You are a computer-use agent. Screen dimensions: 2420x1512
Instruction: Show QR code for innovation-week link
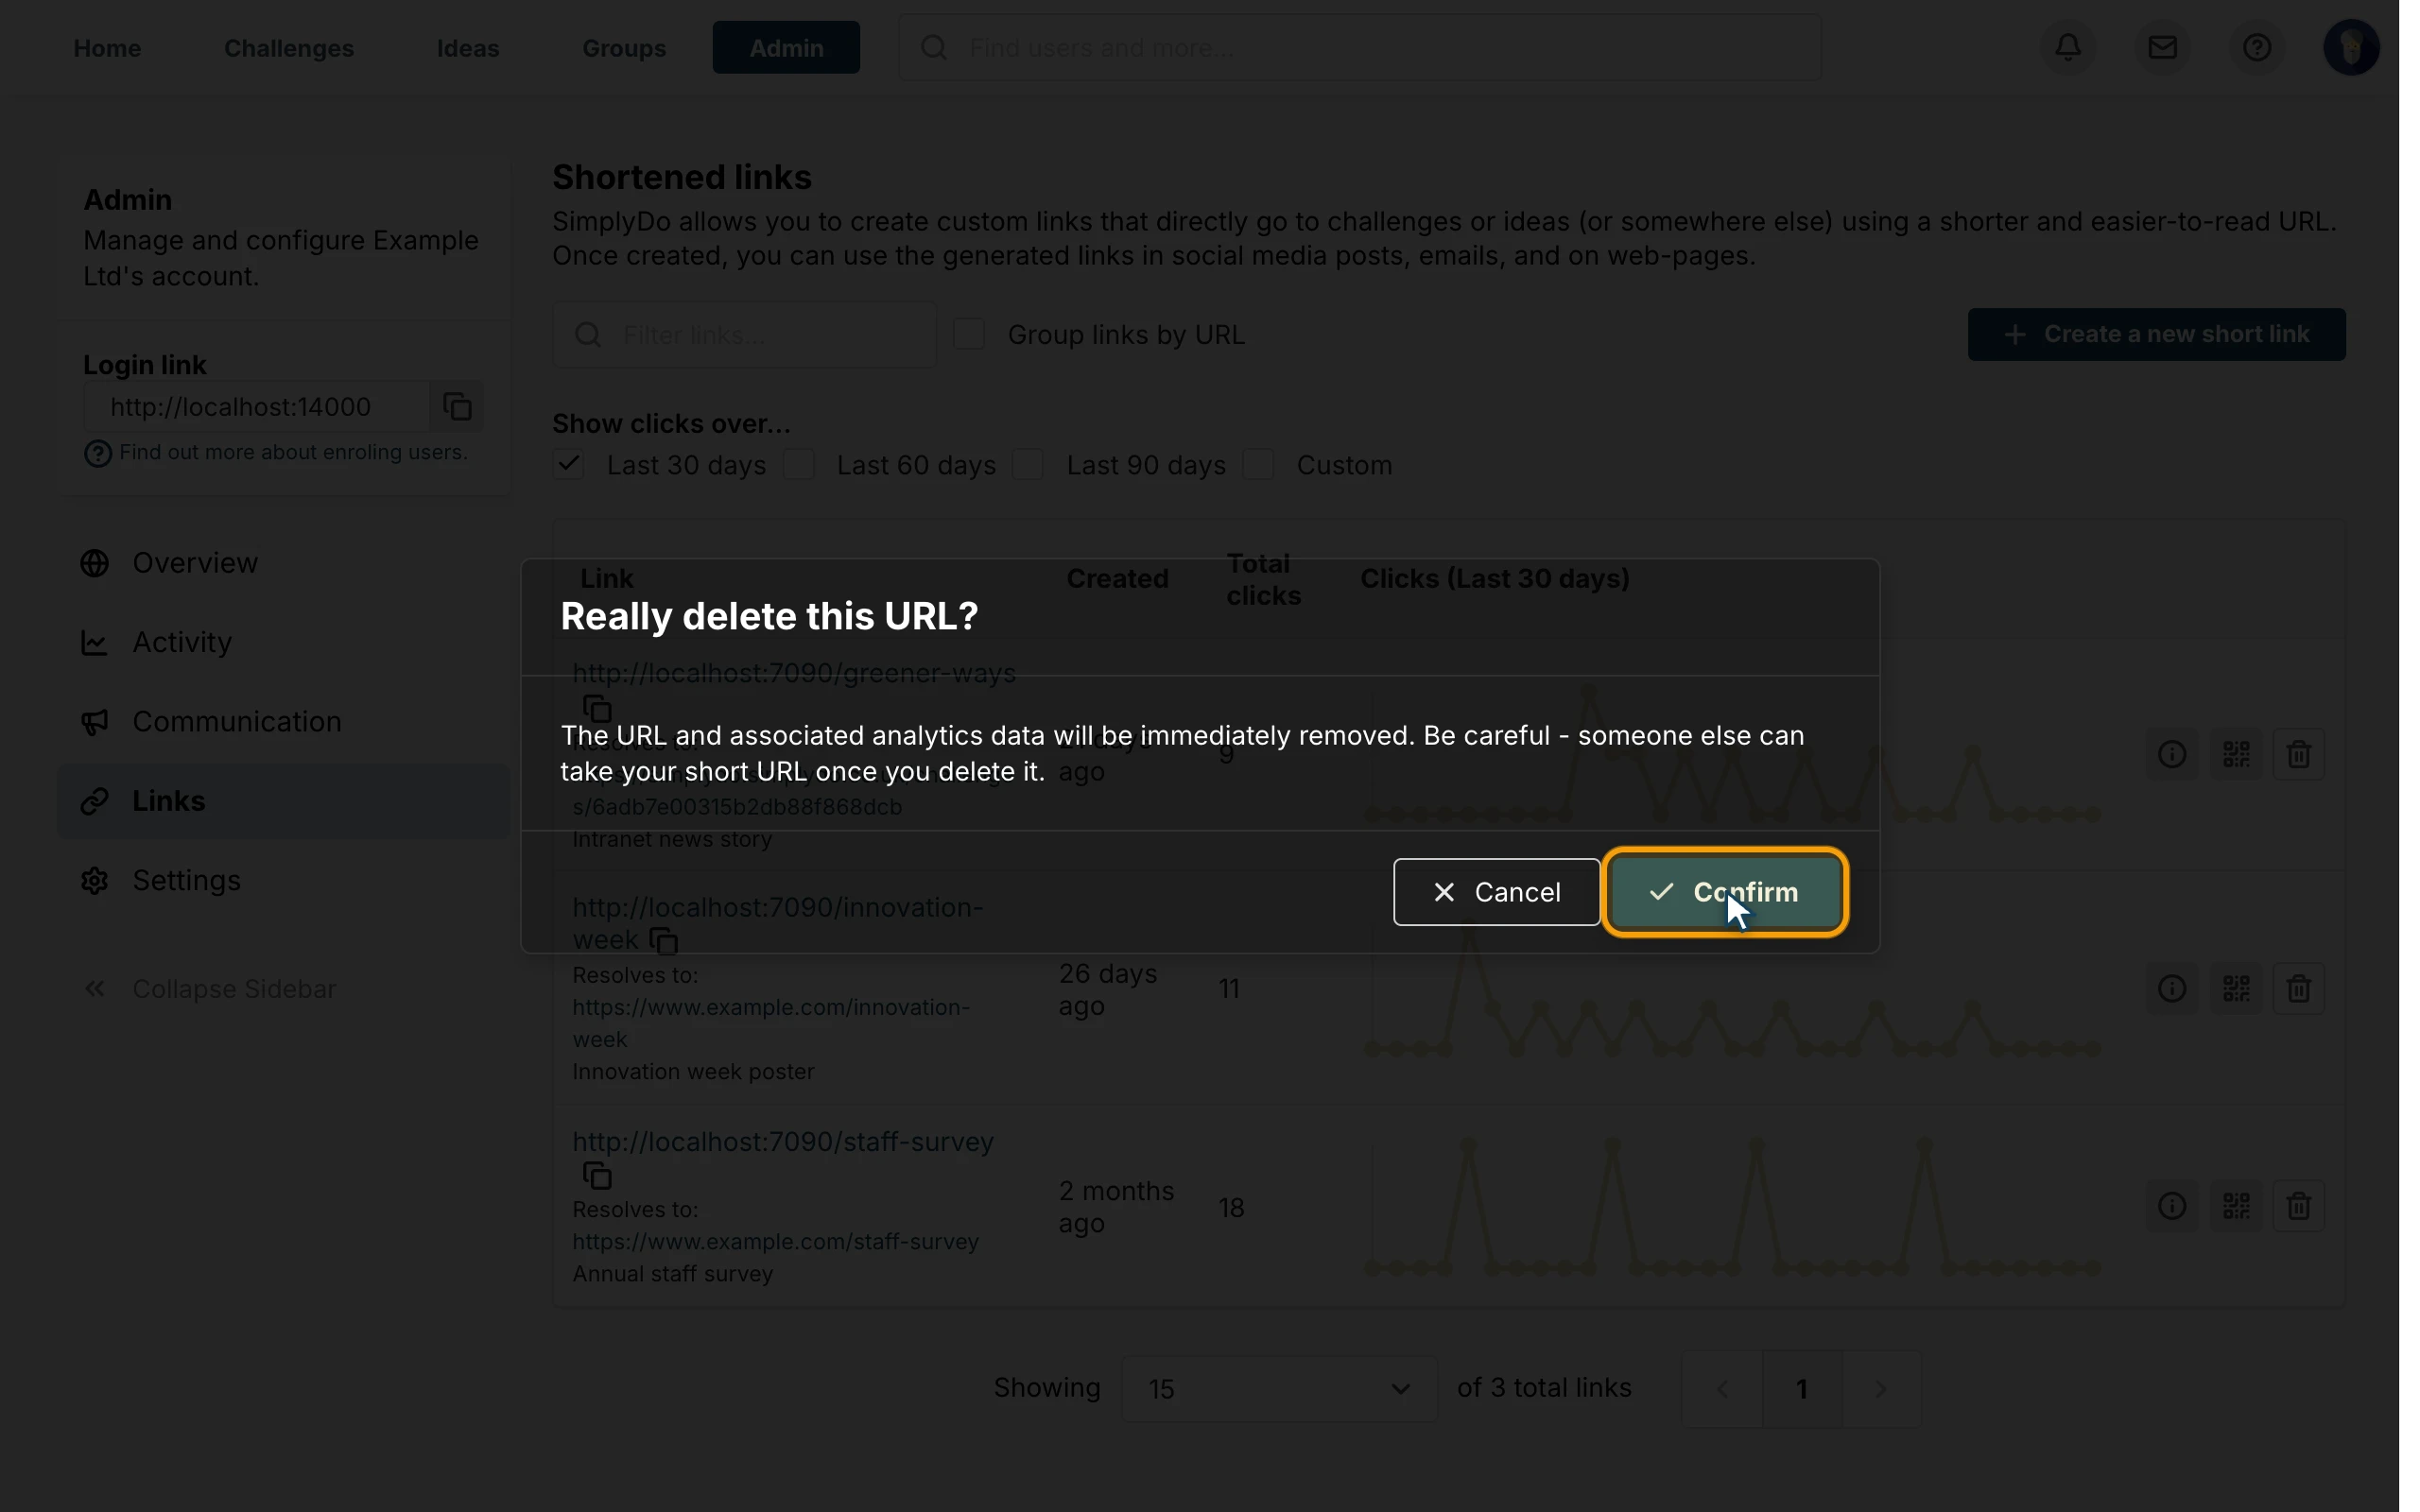(2236, 989)
